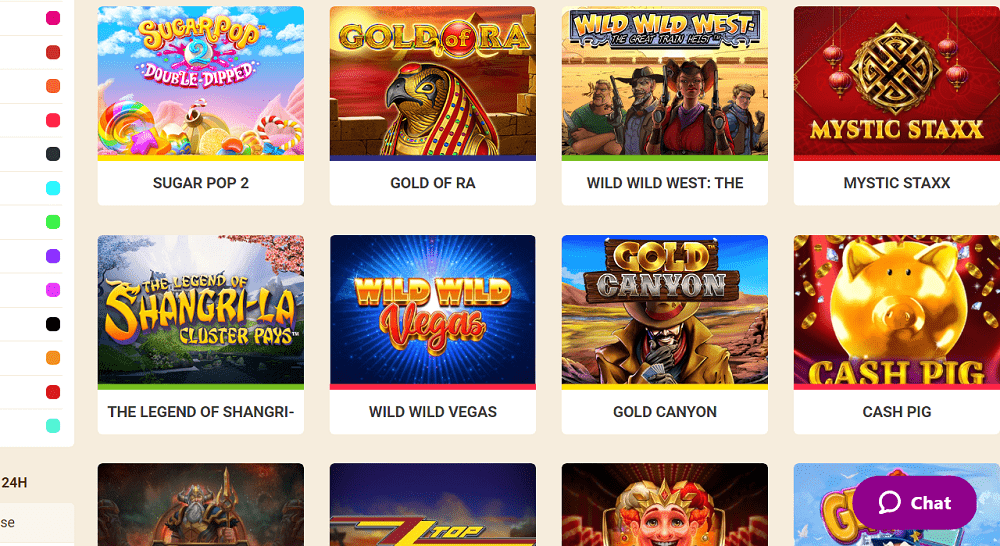This screenshot has height=546, width=1000.
Task: Open the Sugar Pop 2 game thumbnail
Action: point(200,81)
